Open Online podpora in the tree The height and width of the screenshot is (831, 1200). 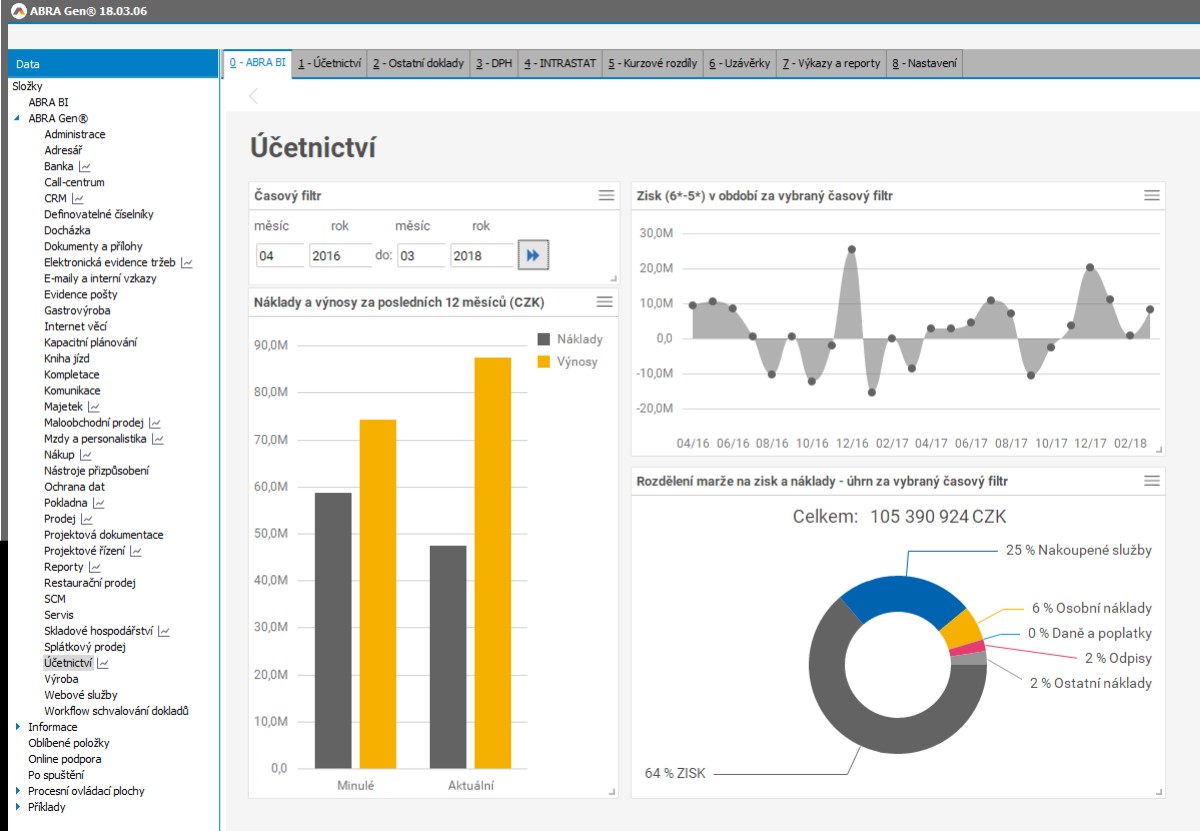[65, 759]
